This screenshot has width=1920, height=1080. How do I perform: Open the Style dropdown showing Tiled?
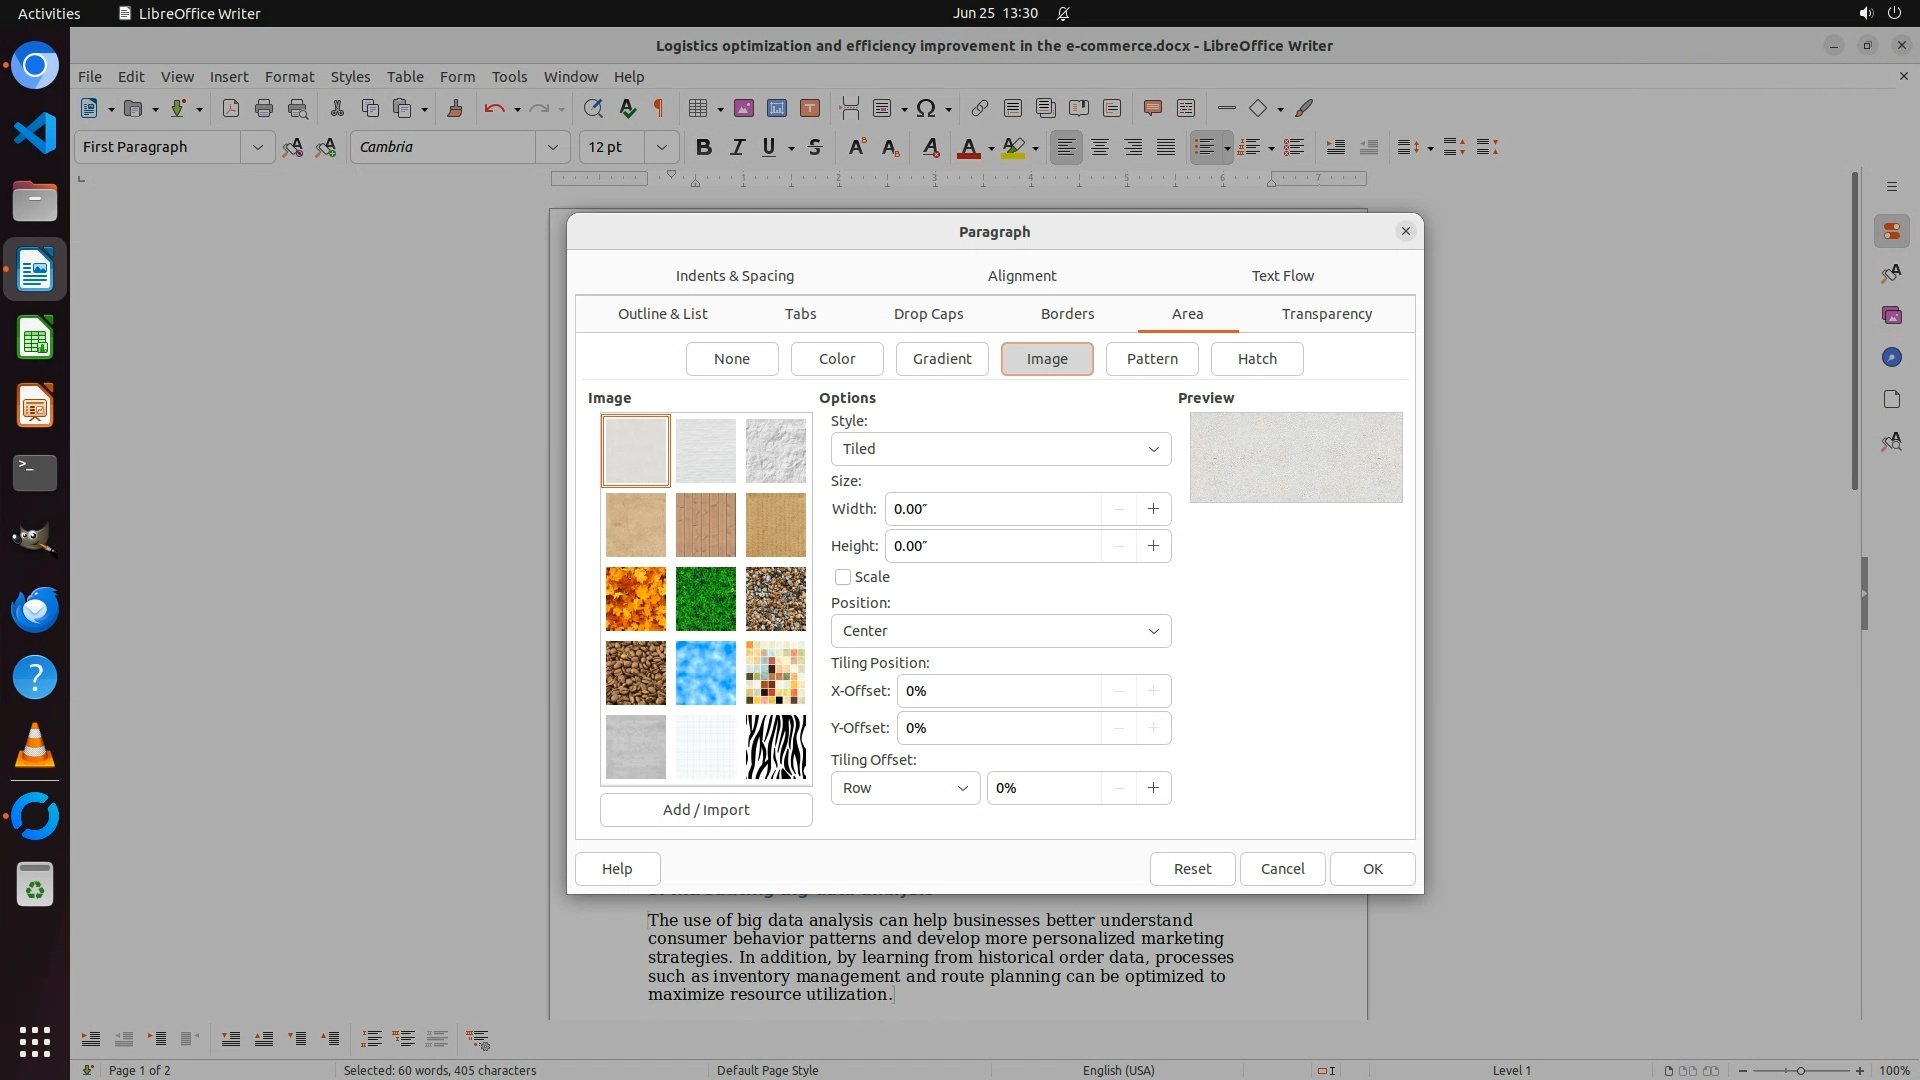(x=1000, y=449)
